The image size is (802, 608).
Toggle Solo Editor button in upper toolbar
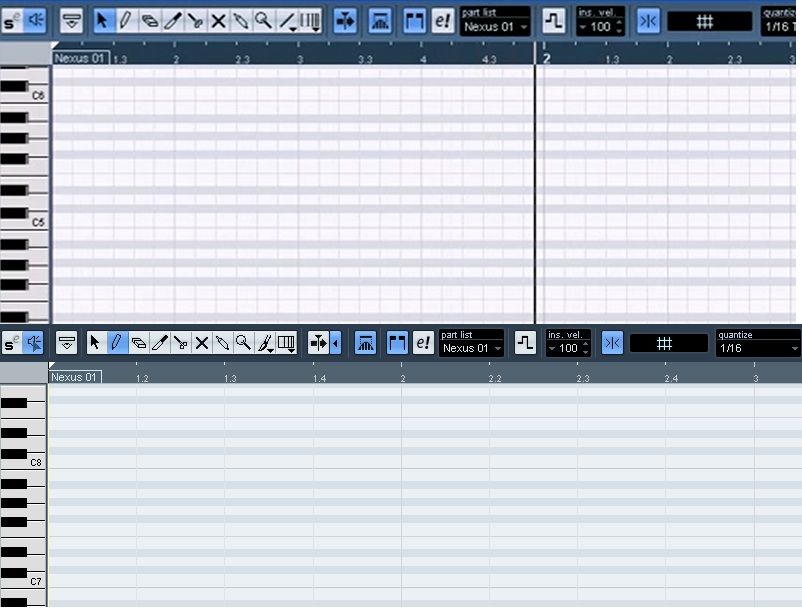tap(12, 20)
